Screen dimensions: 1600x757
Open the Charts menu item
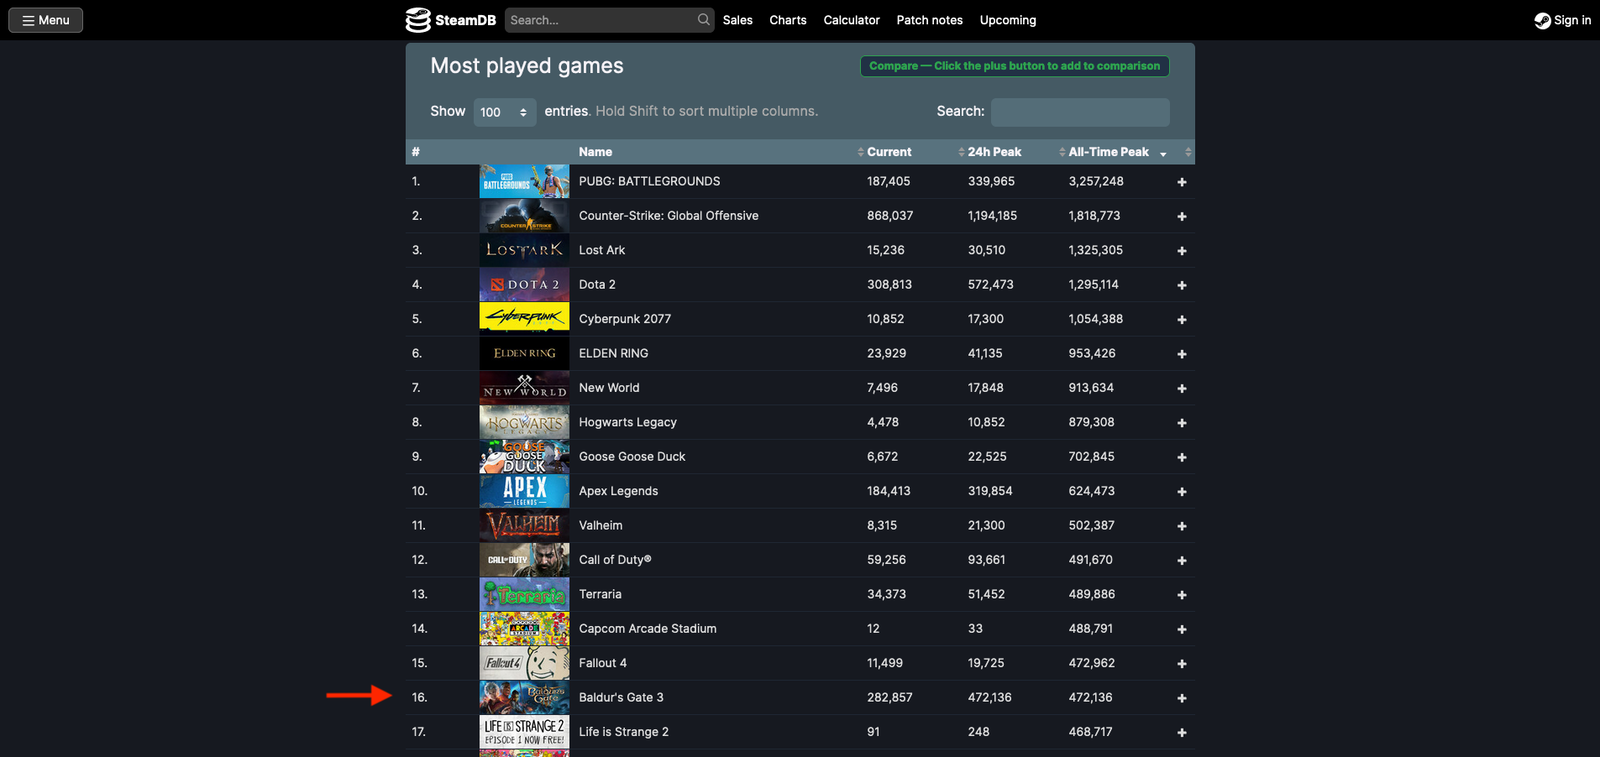pos(788,20)
